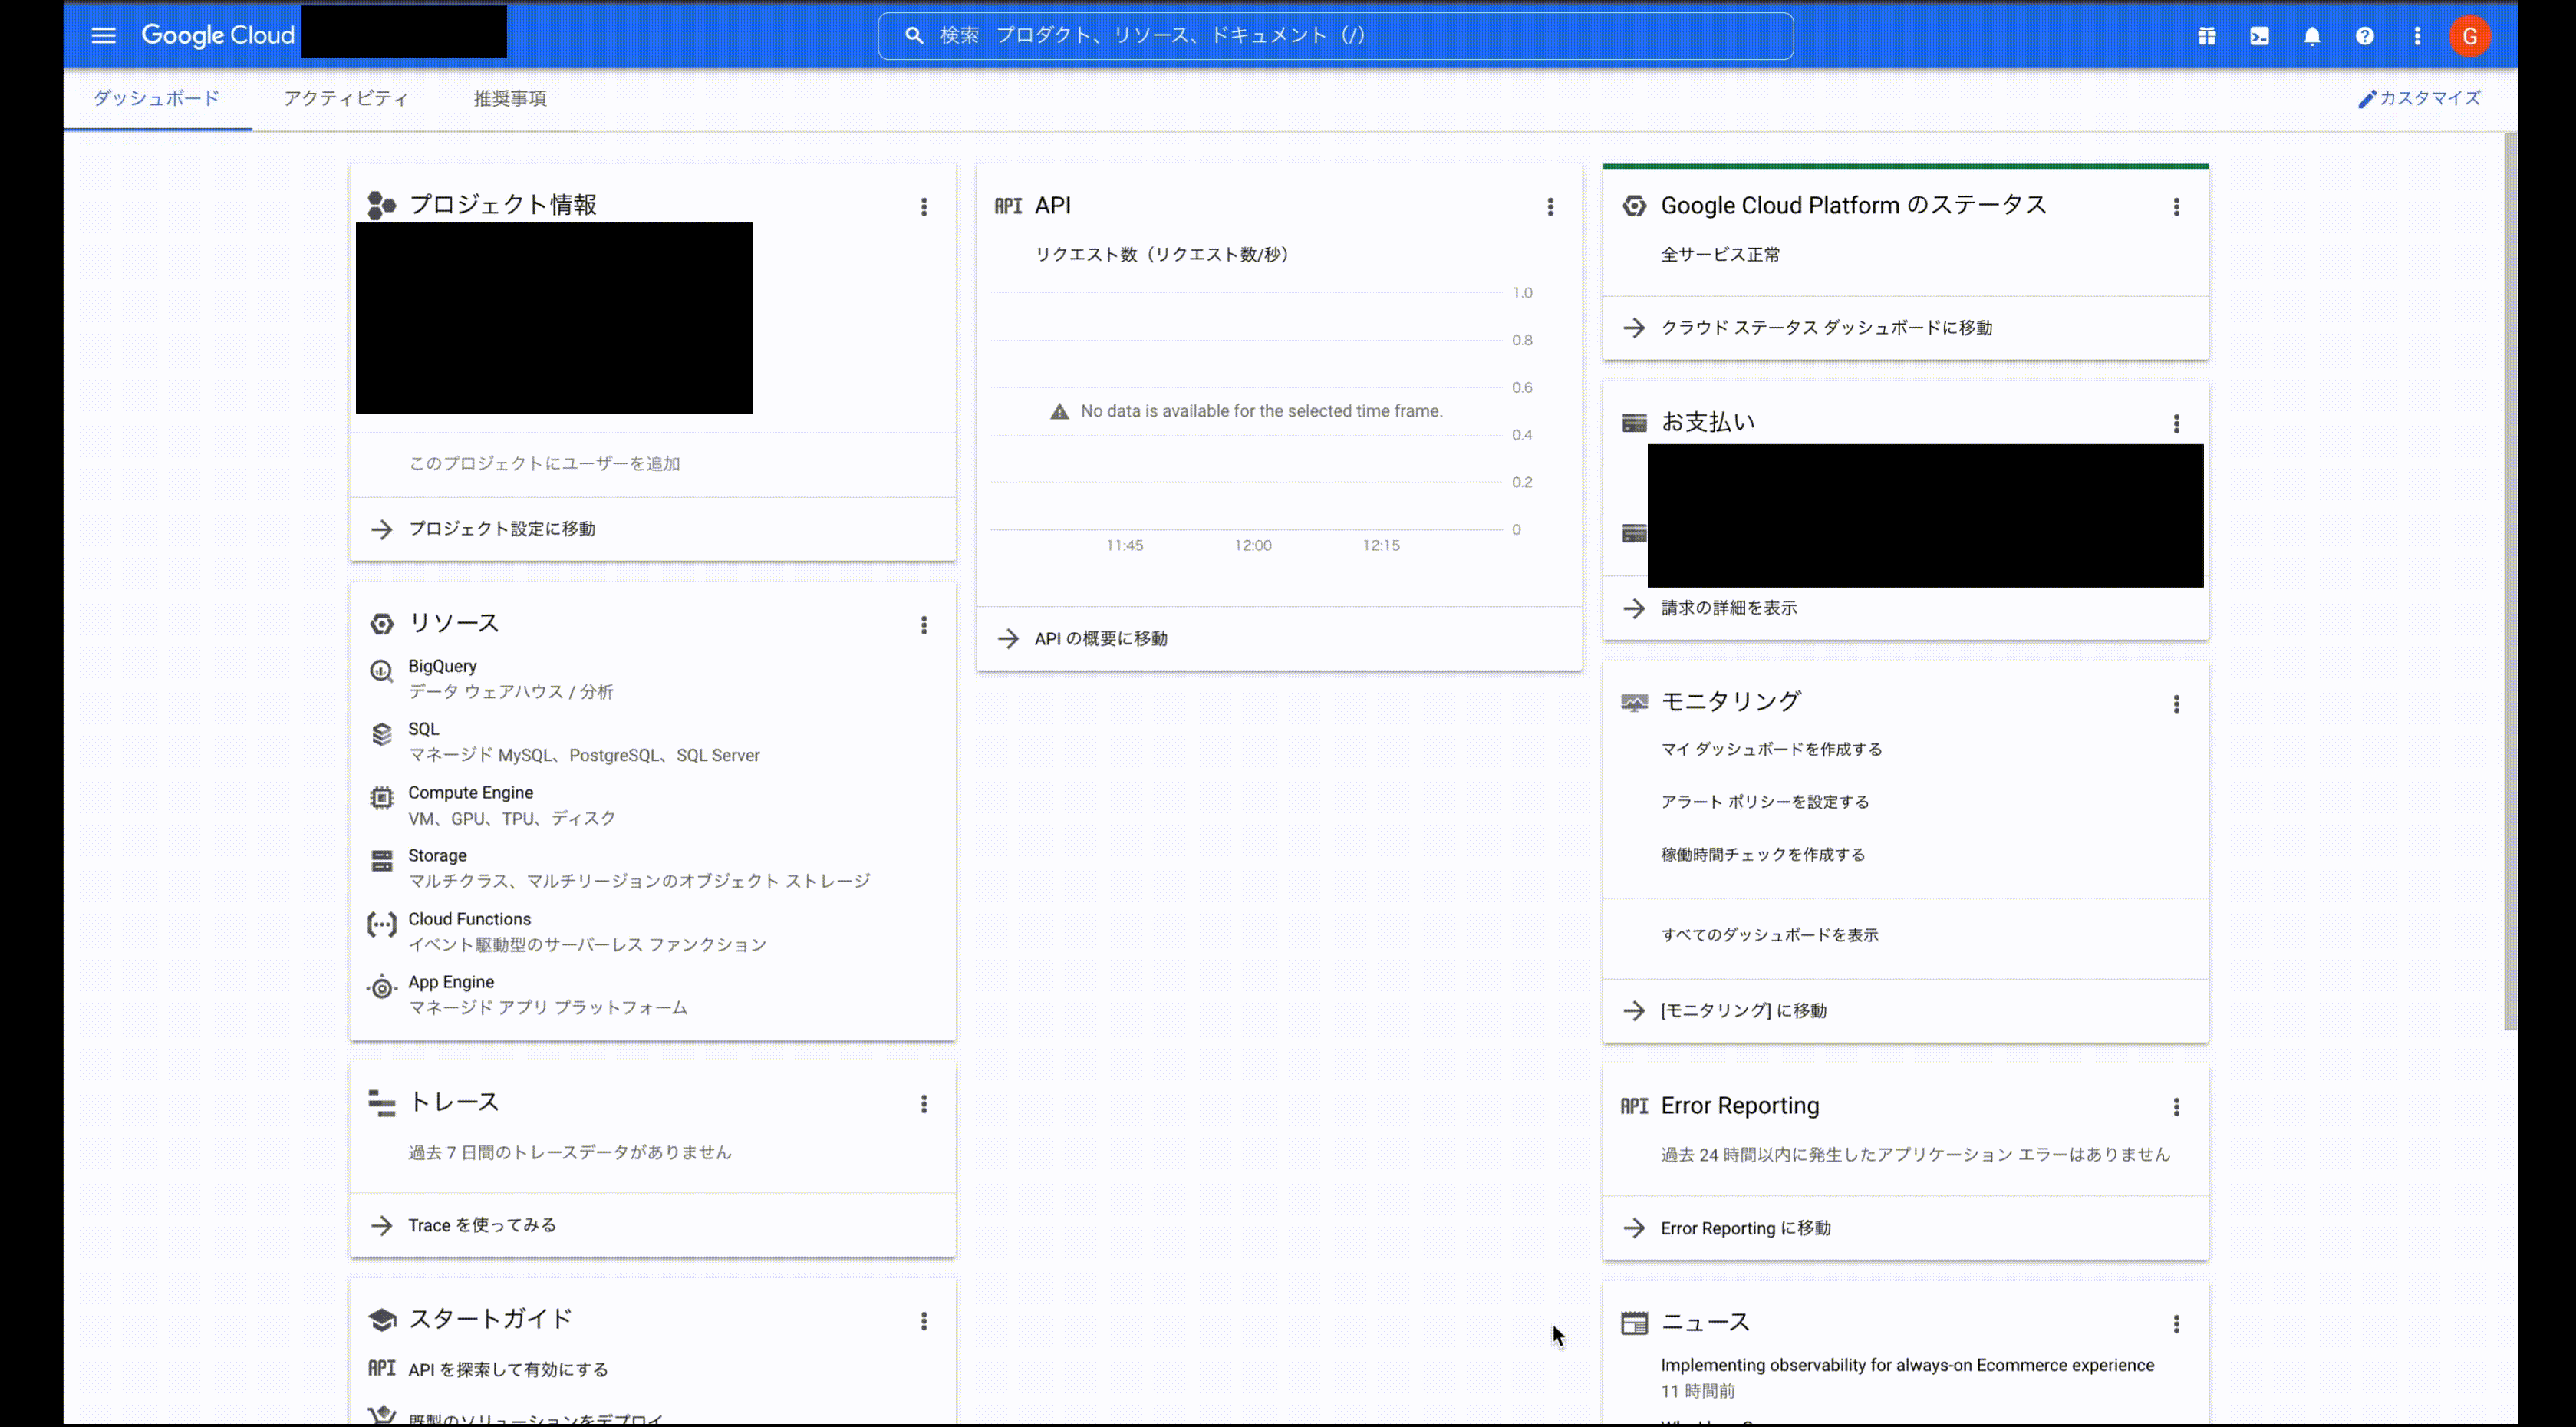
Task: Click the お支払い credit card icon
Action: coord(1634,423)
